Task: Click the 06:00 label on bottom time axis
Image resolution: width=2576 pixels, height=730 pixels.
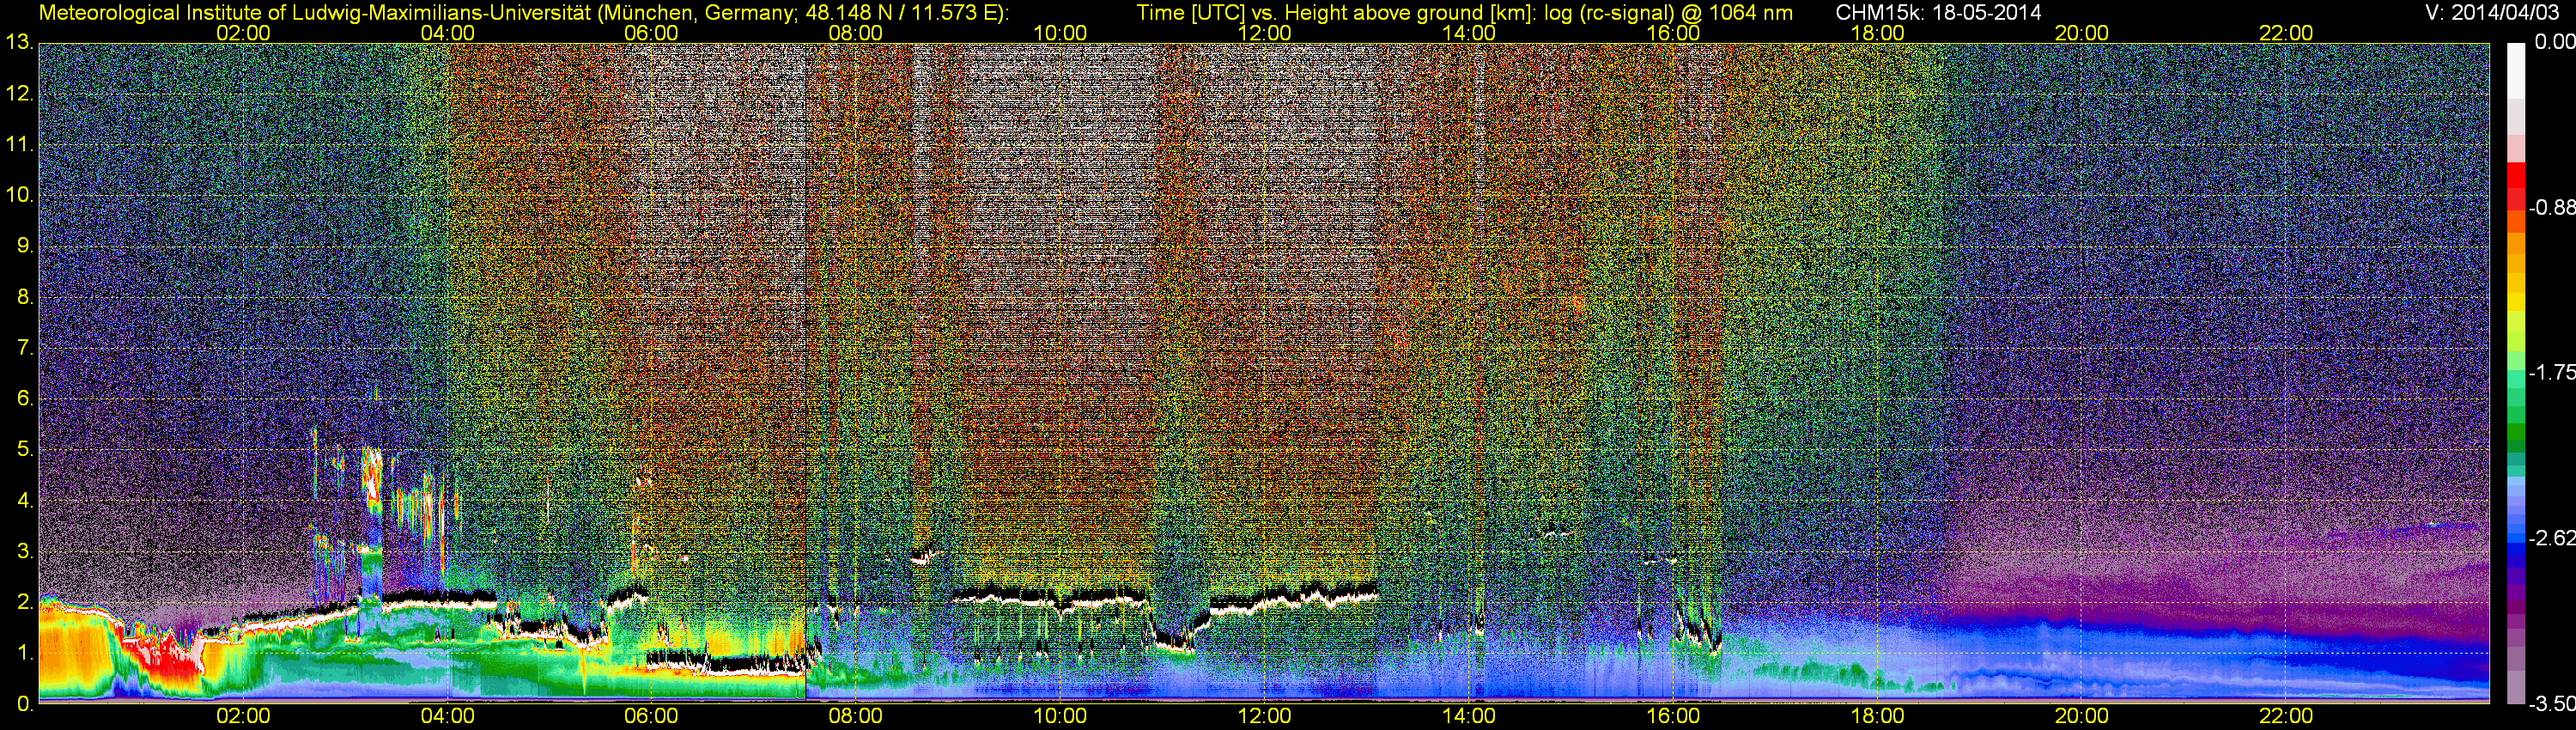Action: [651, 716]
